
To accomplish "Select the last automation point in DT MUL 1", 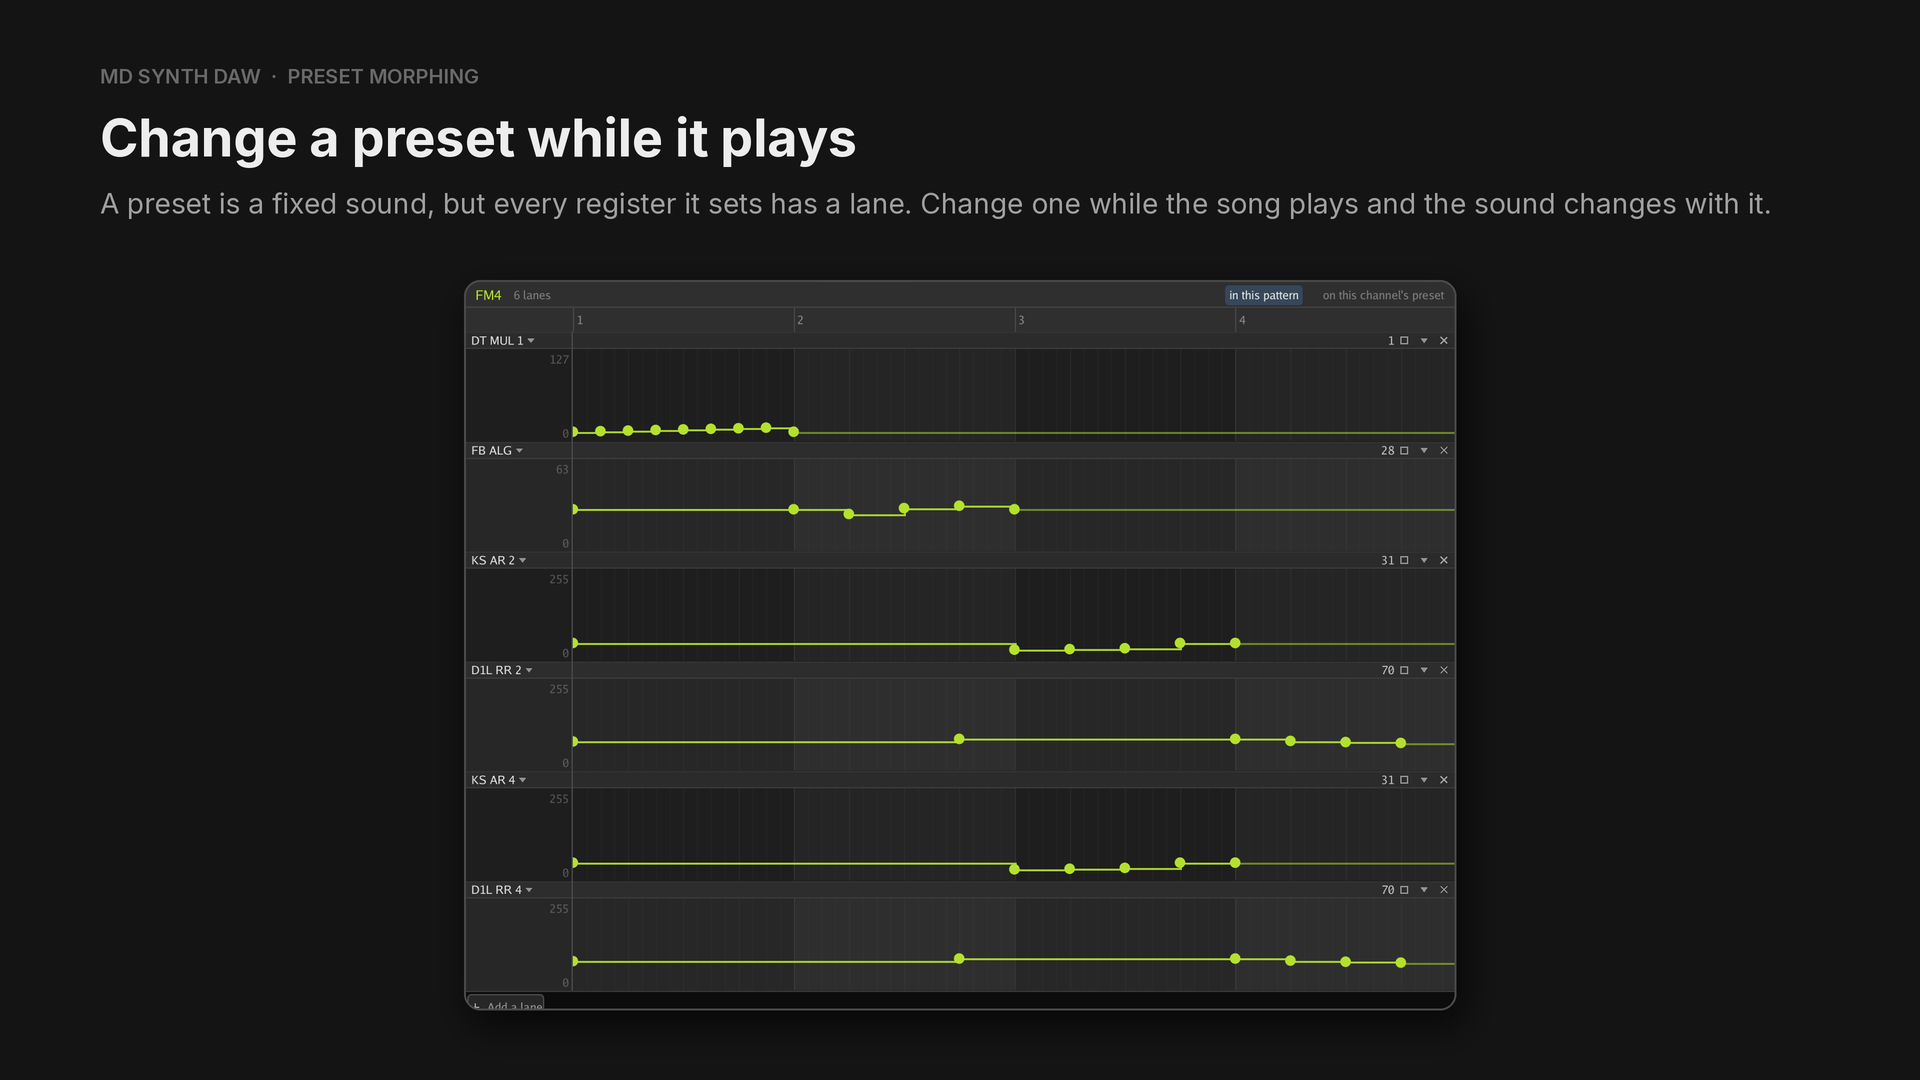I will tap(794, 432).
